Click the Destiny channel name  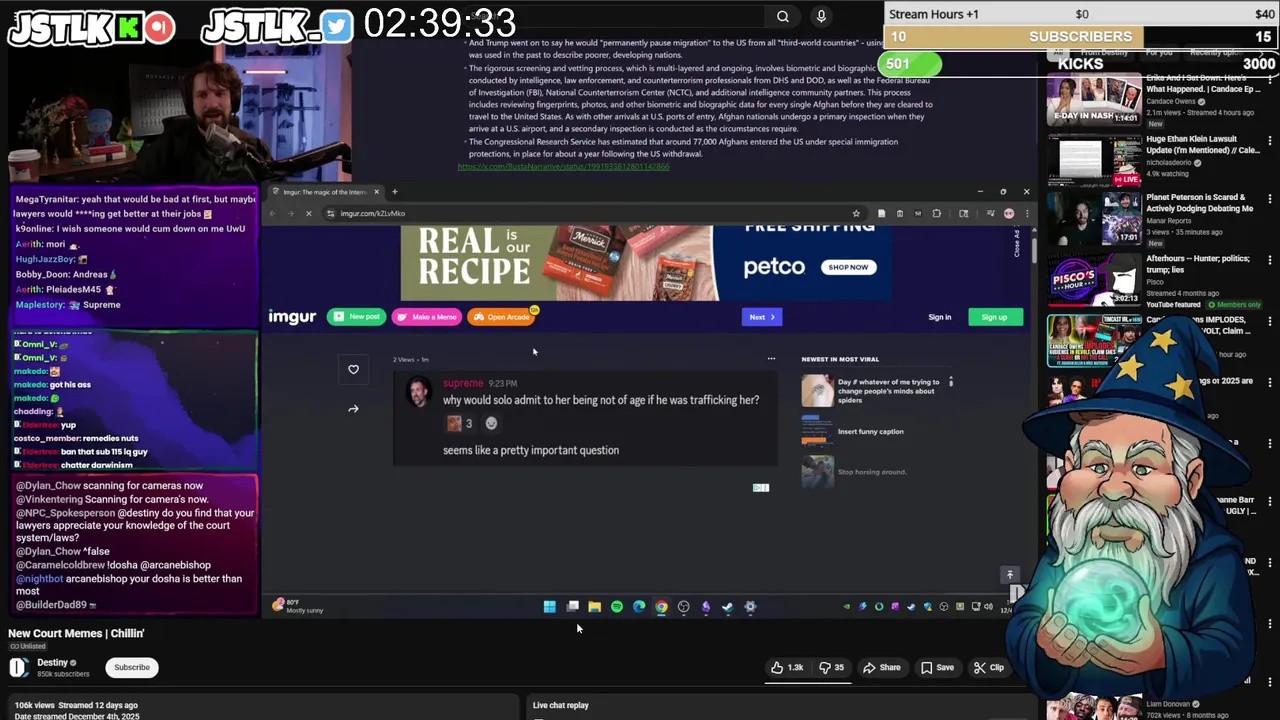coord(53,662)
